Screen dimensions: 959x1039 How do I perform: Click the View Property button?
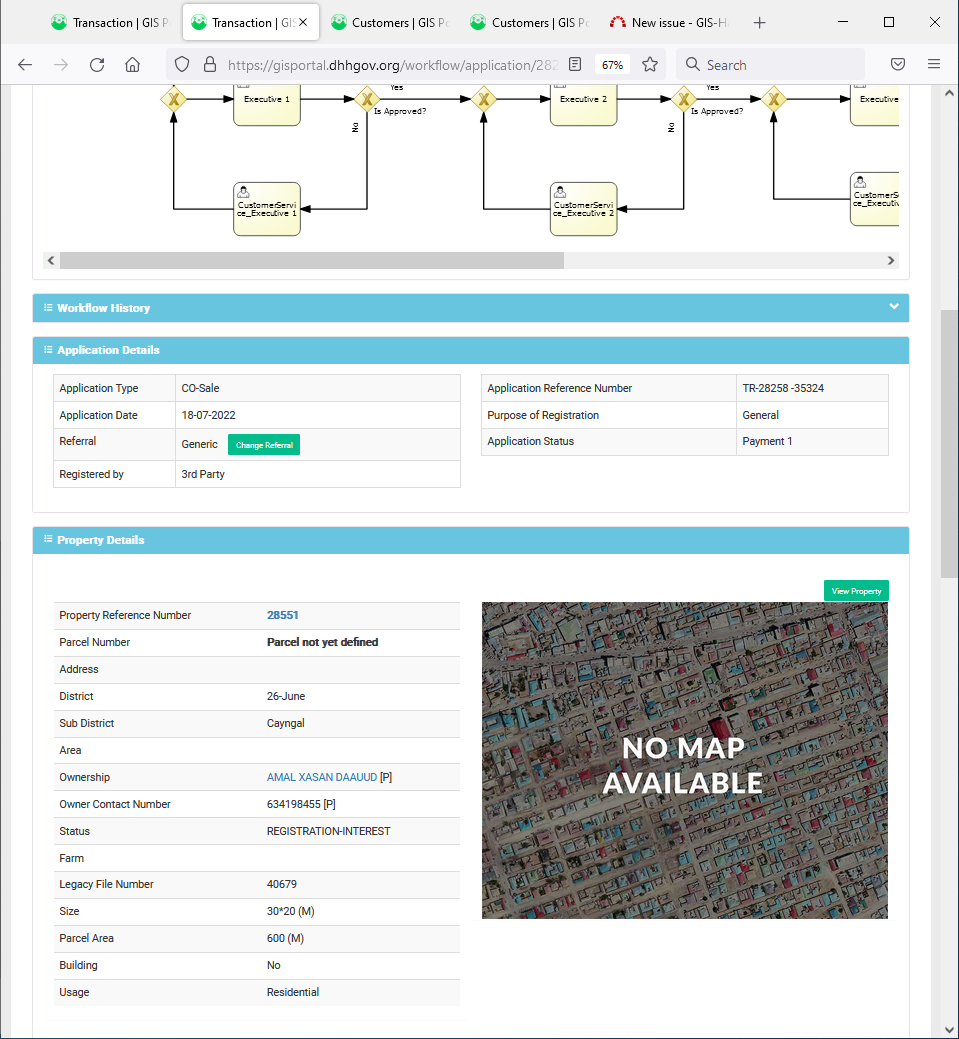pos(856,590)
